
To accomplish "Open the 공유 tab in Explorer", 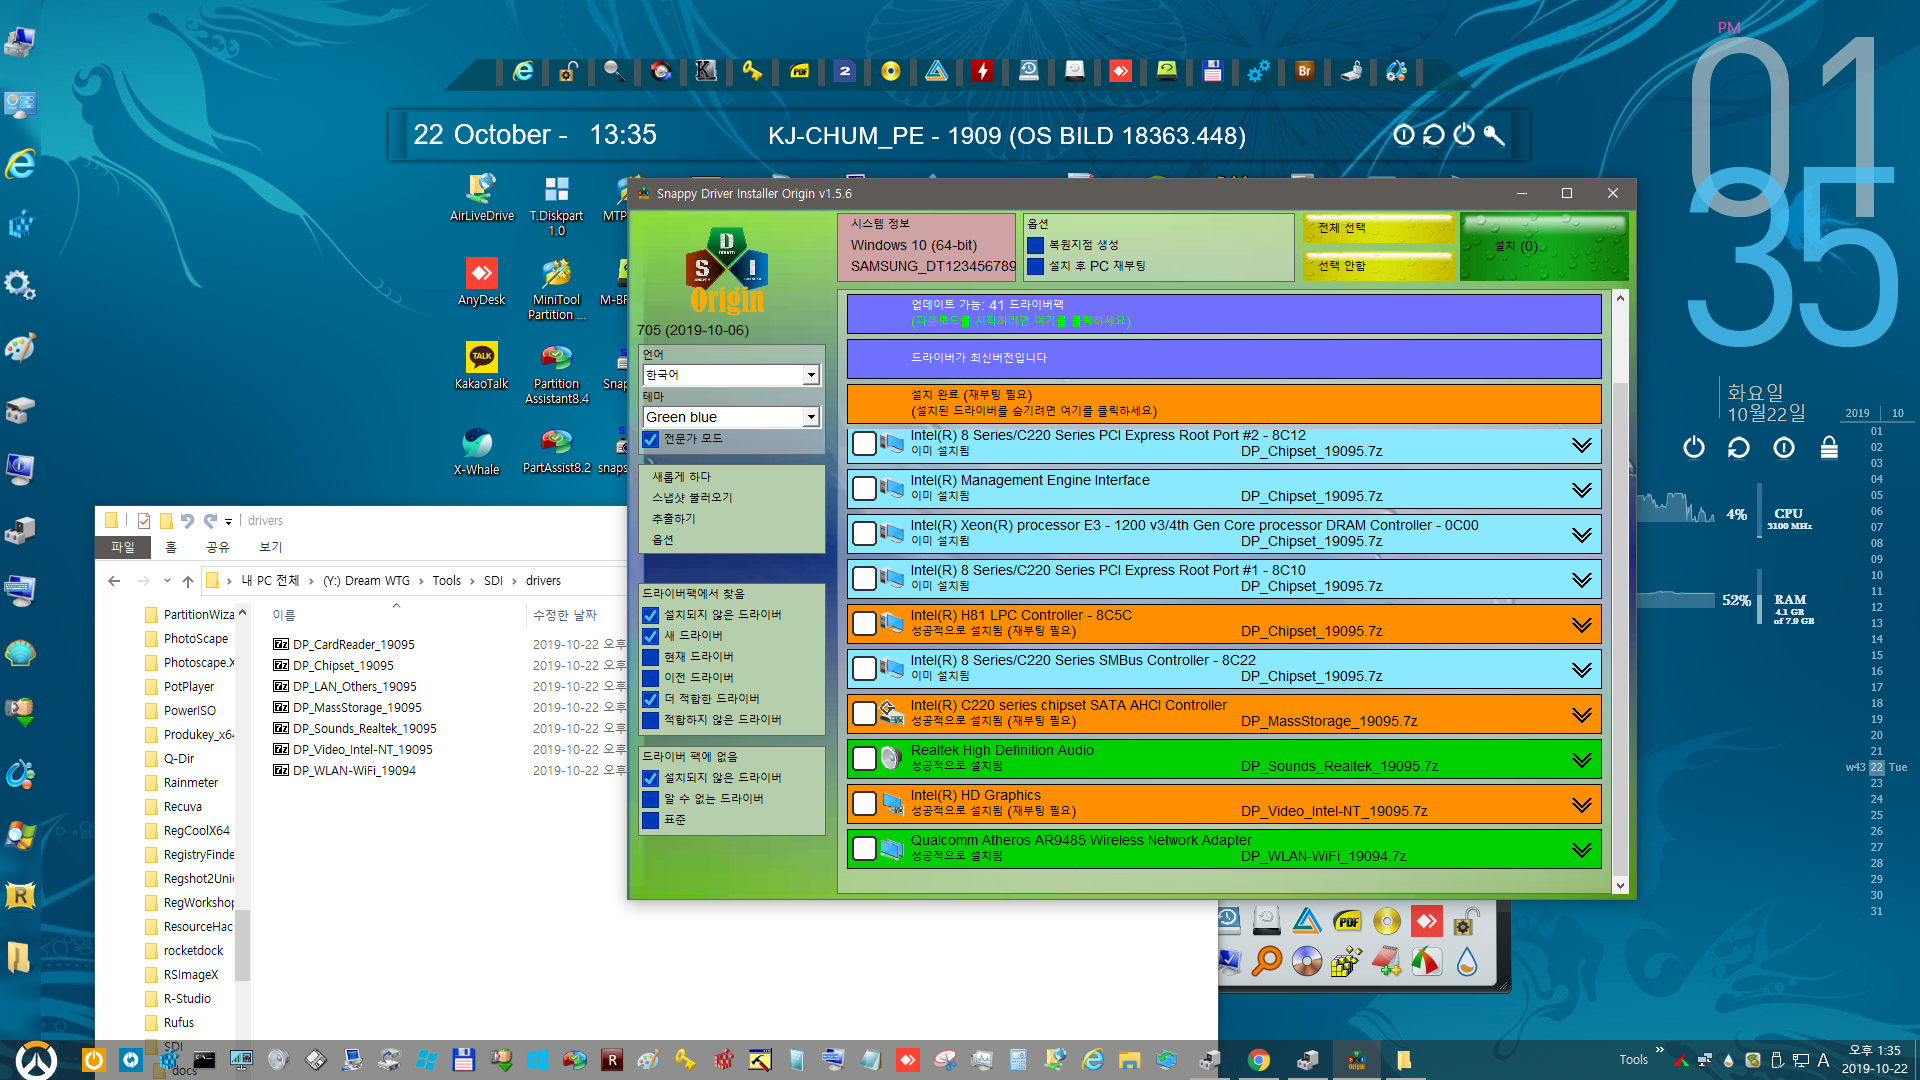I will [x=218, y=547].
